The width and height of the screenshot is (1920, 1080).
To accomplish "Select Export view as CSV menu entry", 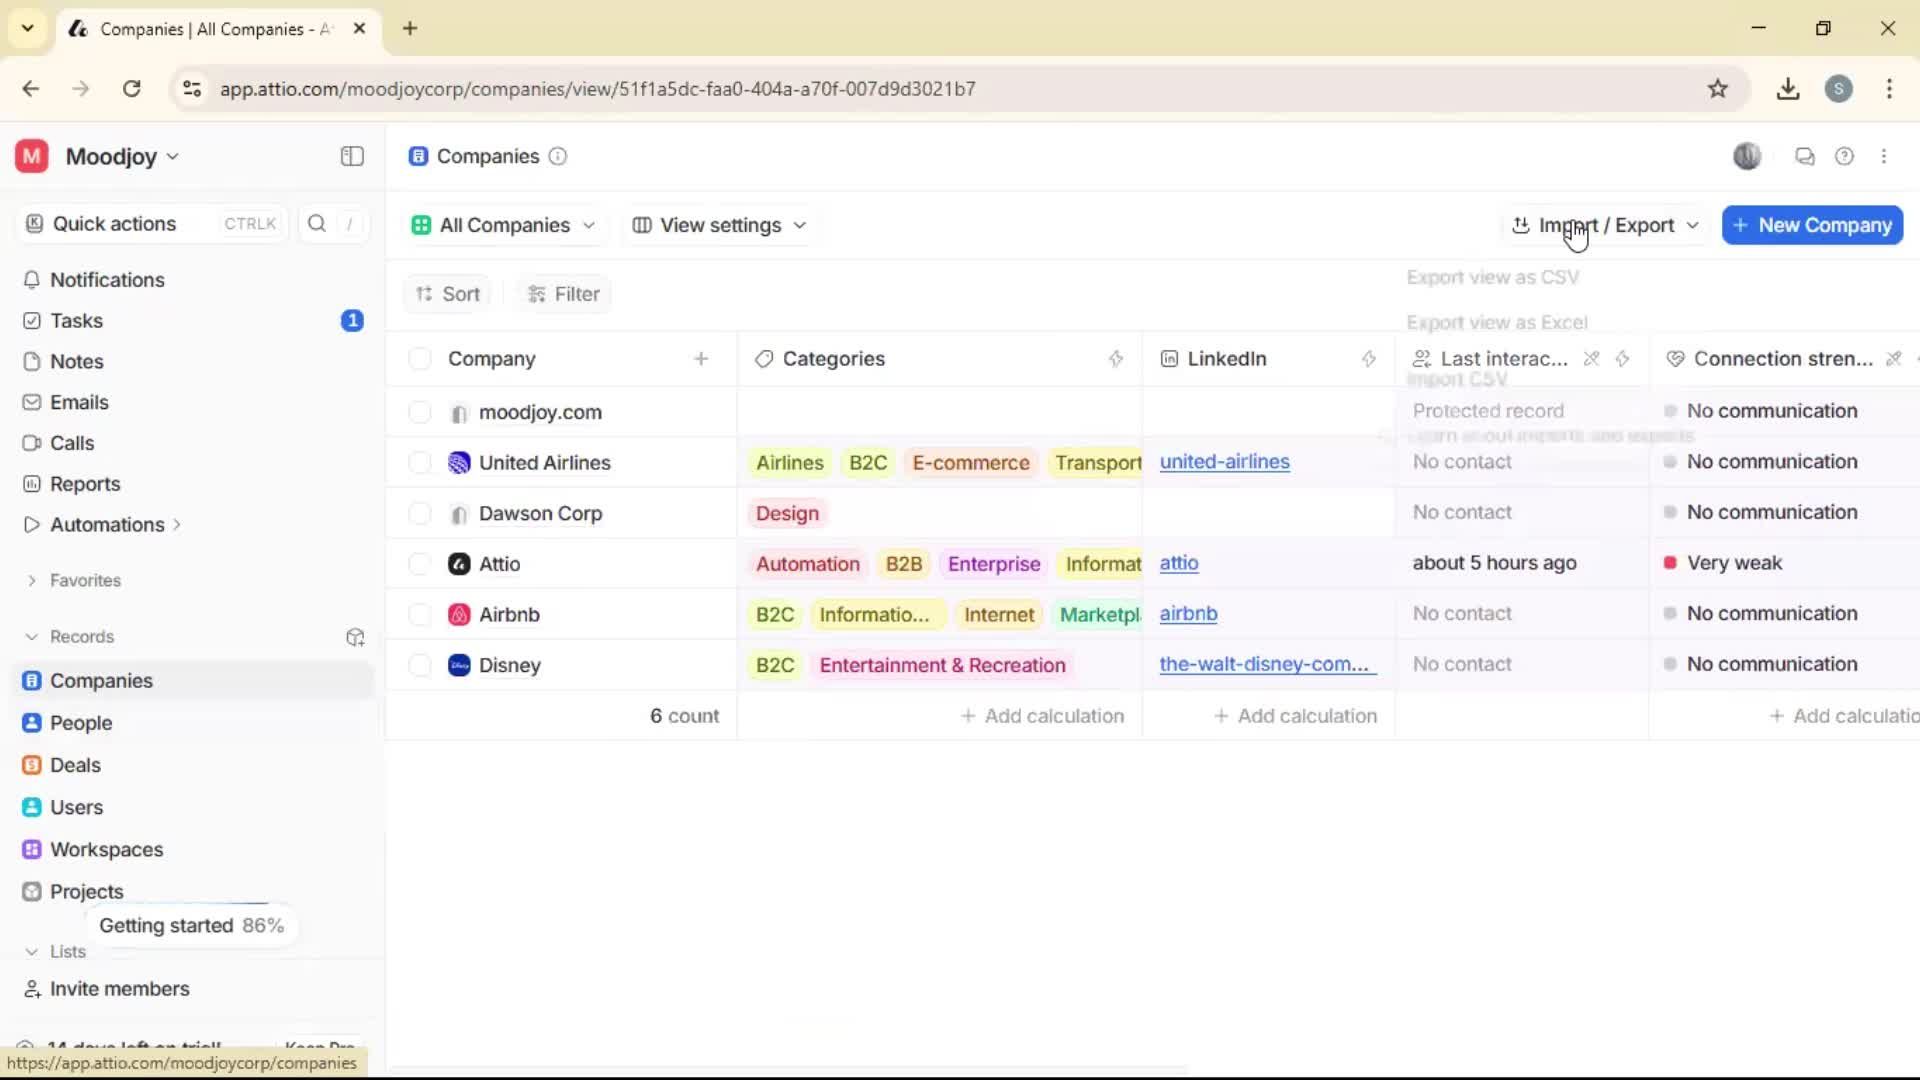I will pos(1494,277).
